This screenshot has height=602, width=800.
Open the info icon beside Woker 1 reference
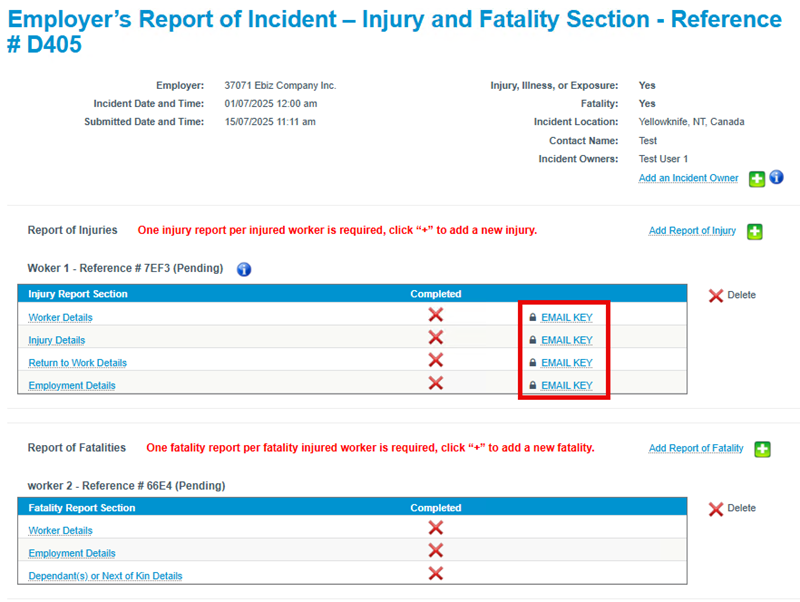pos(244,269)
